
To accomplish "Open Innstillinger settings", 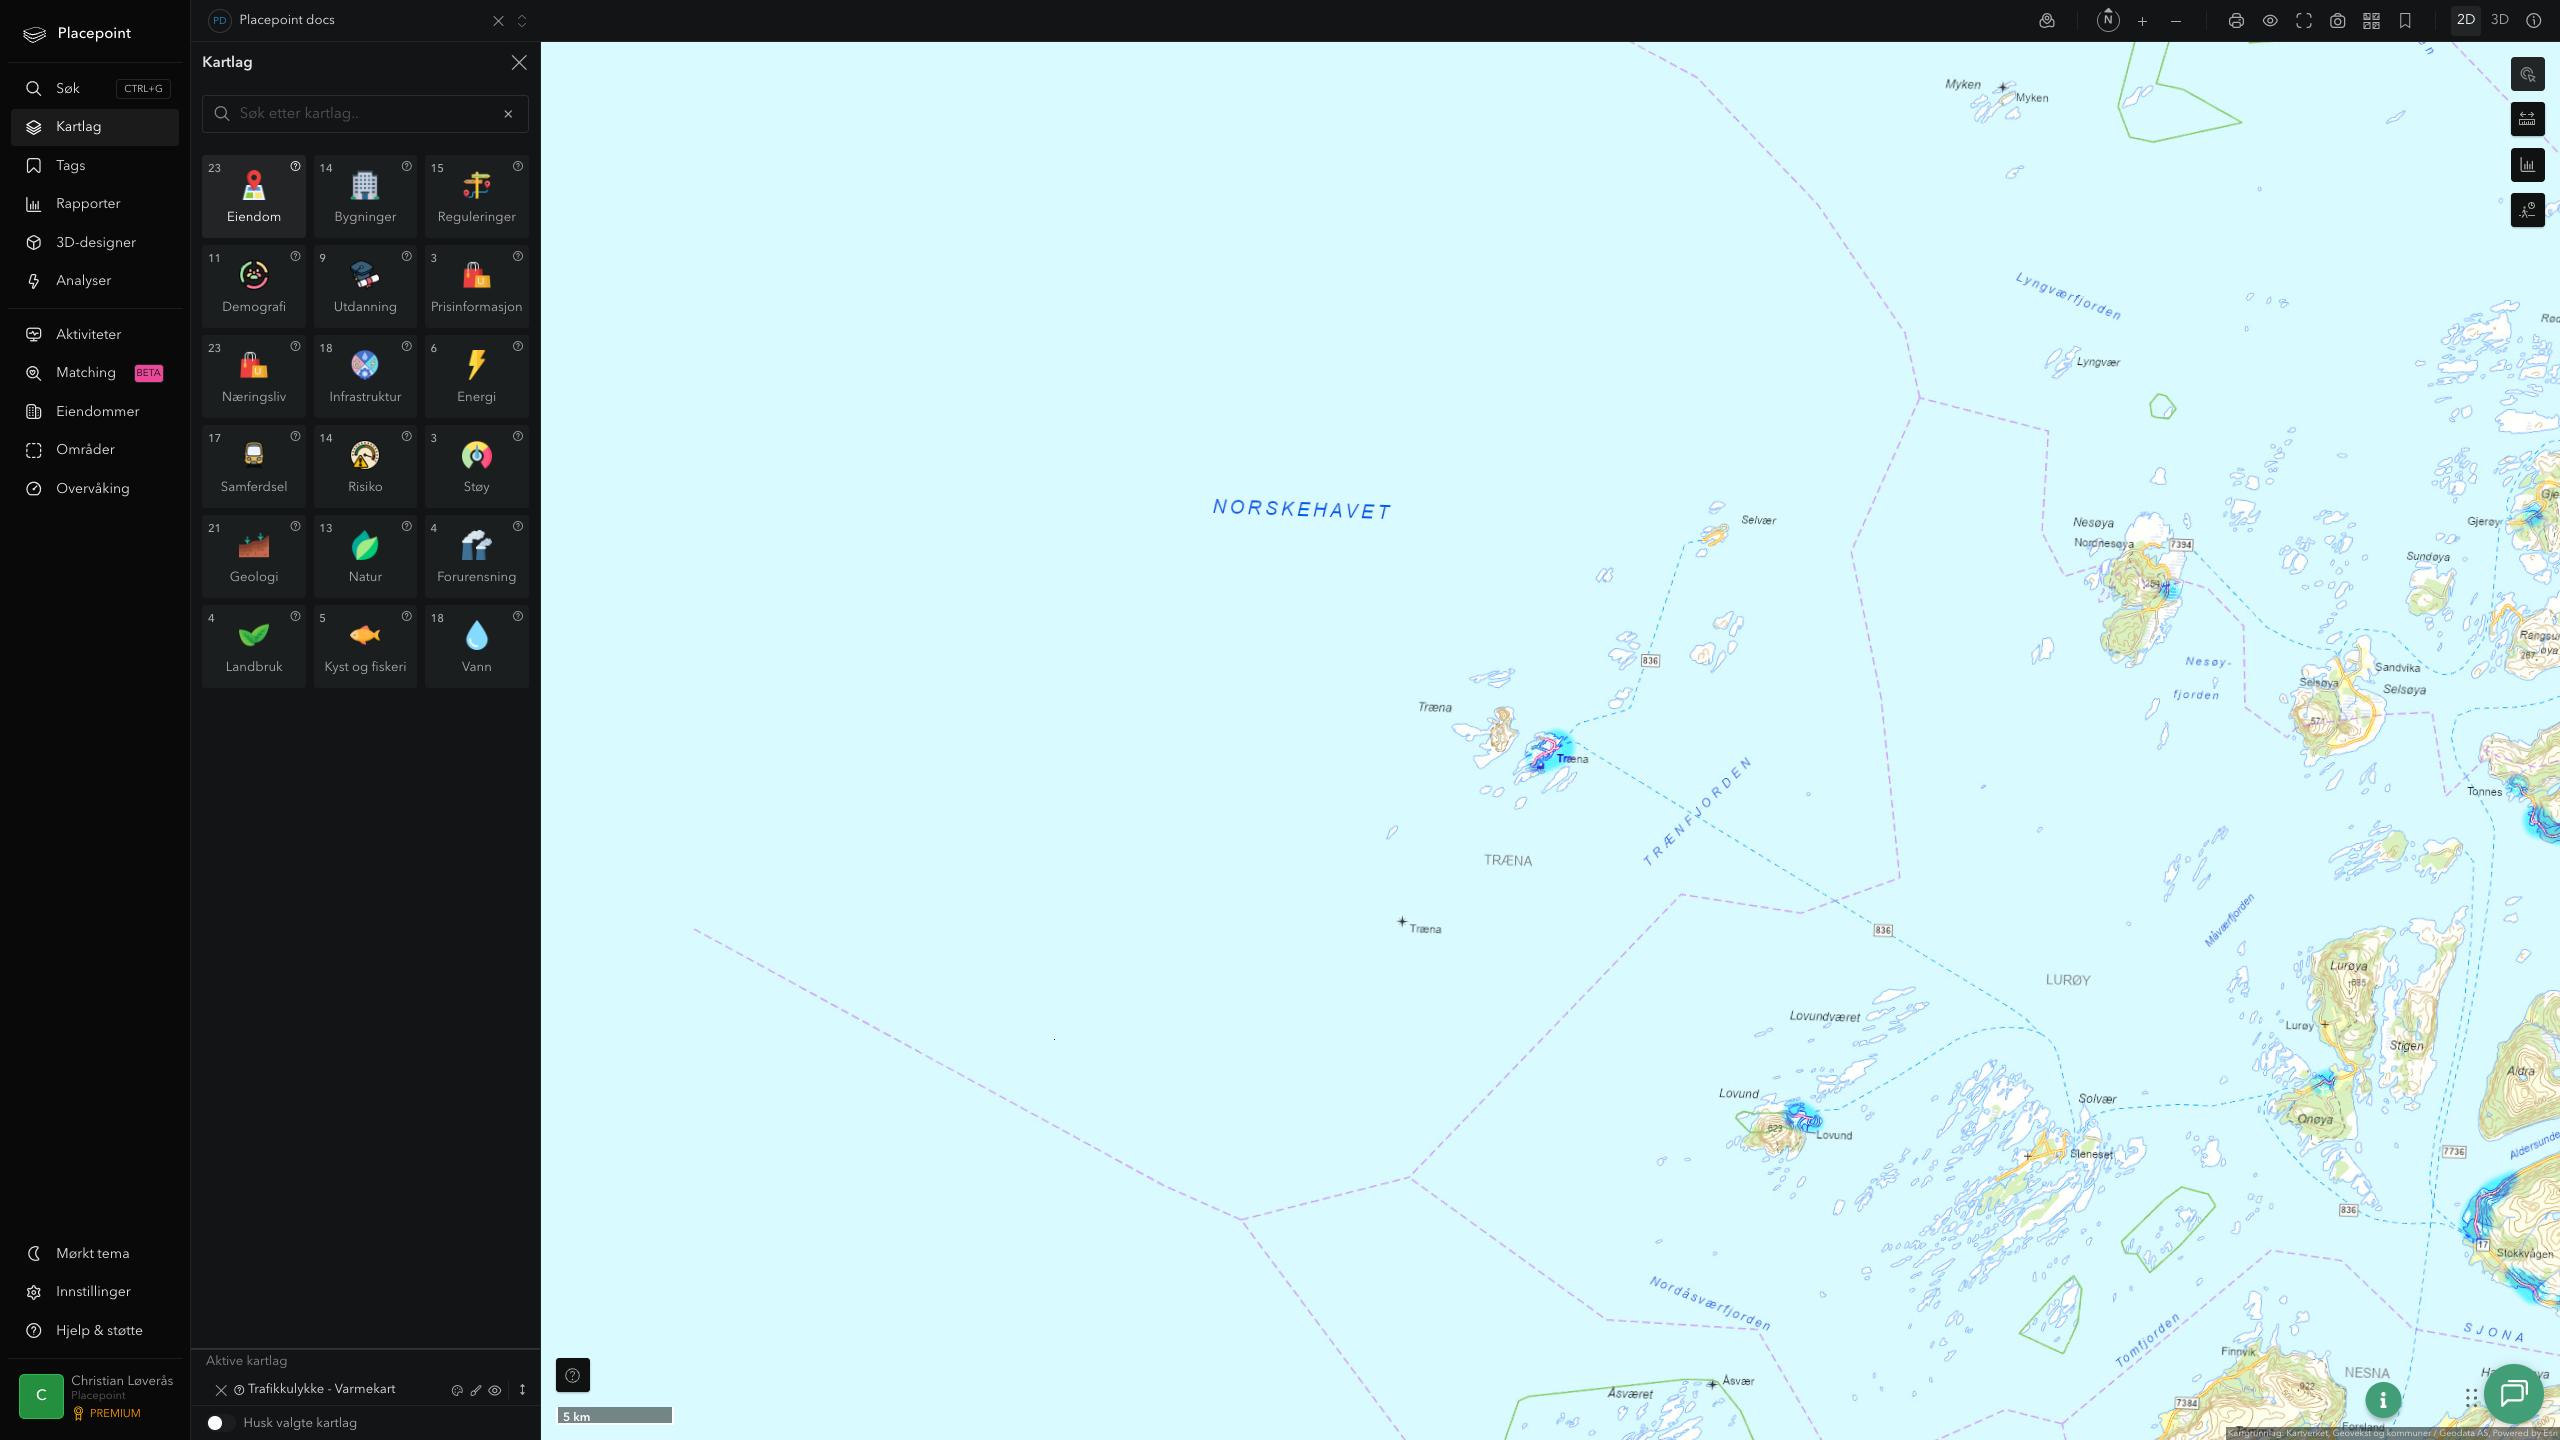I will (95, 1292).
